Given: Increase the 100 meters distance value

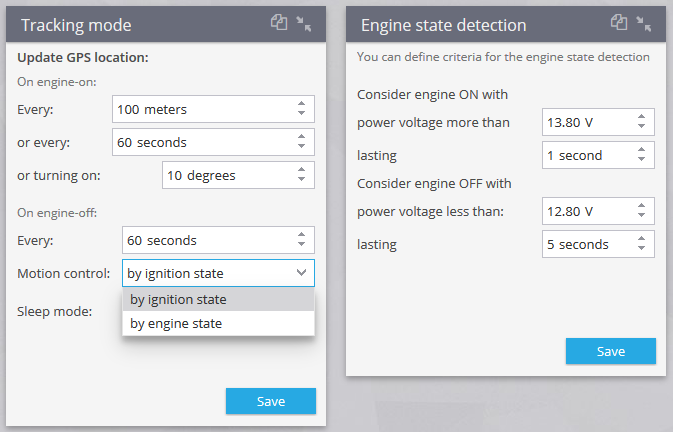Looking at the screenshot, I should point(301,104).
